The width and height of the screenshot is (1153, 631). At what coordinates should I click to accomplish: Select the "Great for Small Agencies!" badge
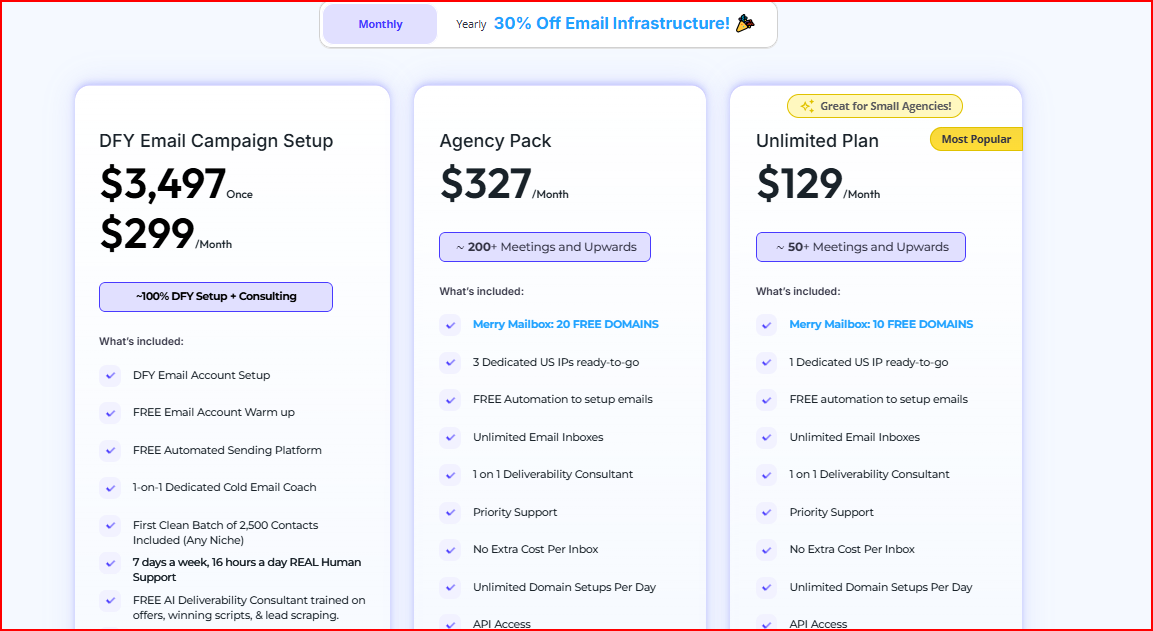pos(875,105)
